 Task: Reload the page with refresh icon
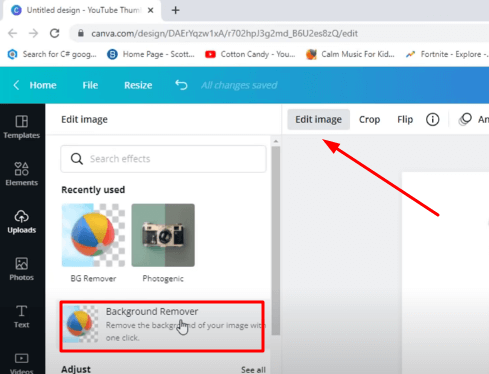(55, 33)
